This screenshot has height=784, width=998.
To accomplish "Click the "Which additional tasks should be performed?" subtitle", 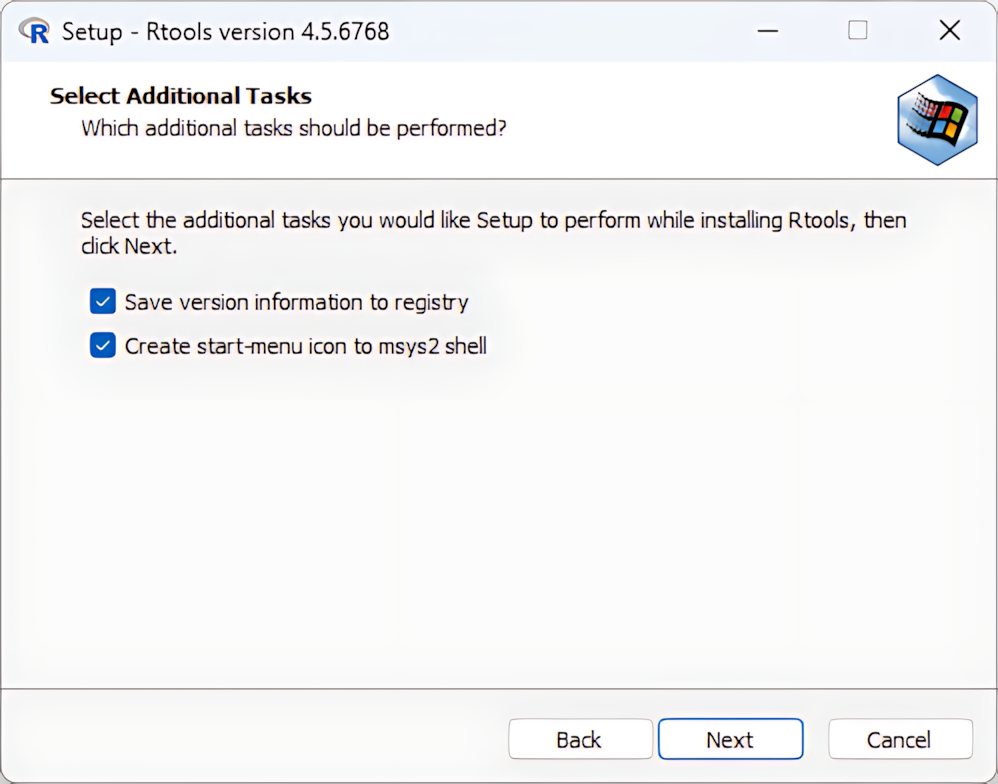I will pos(293,128).
